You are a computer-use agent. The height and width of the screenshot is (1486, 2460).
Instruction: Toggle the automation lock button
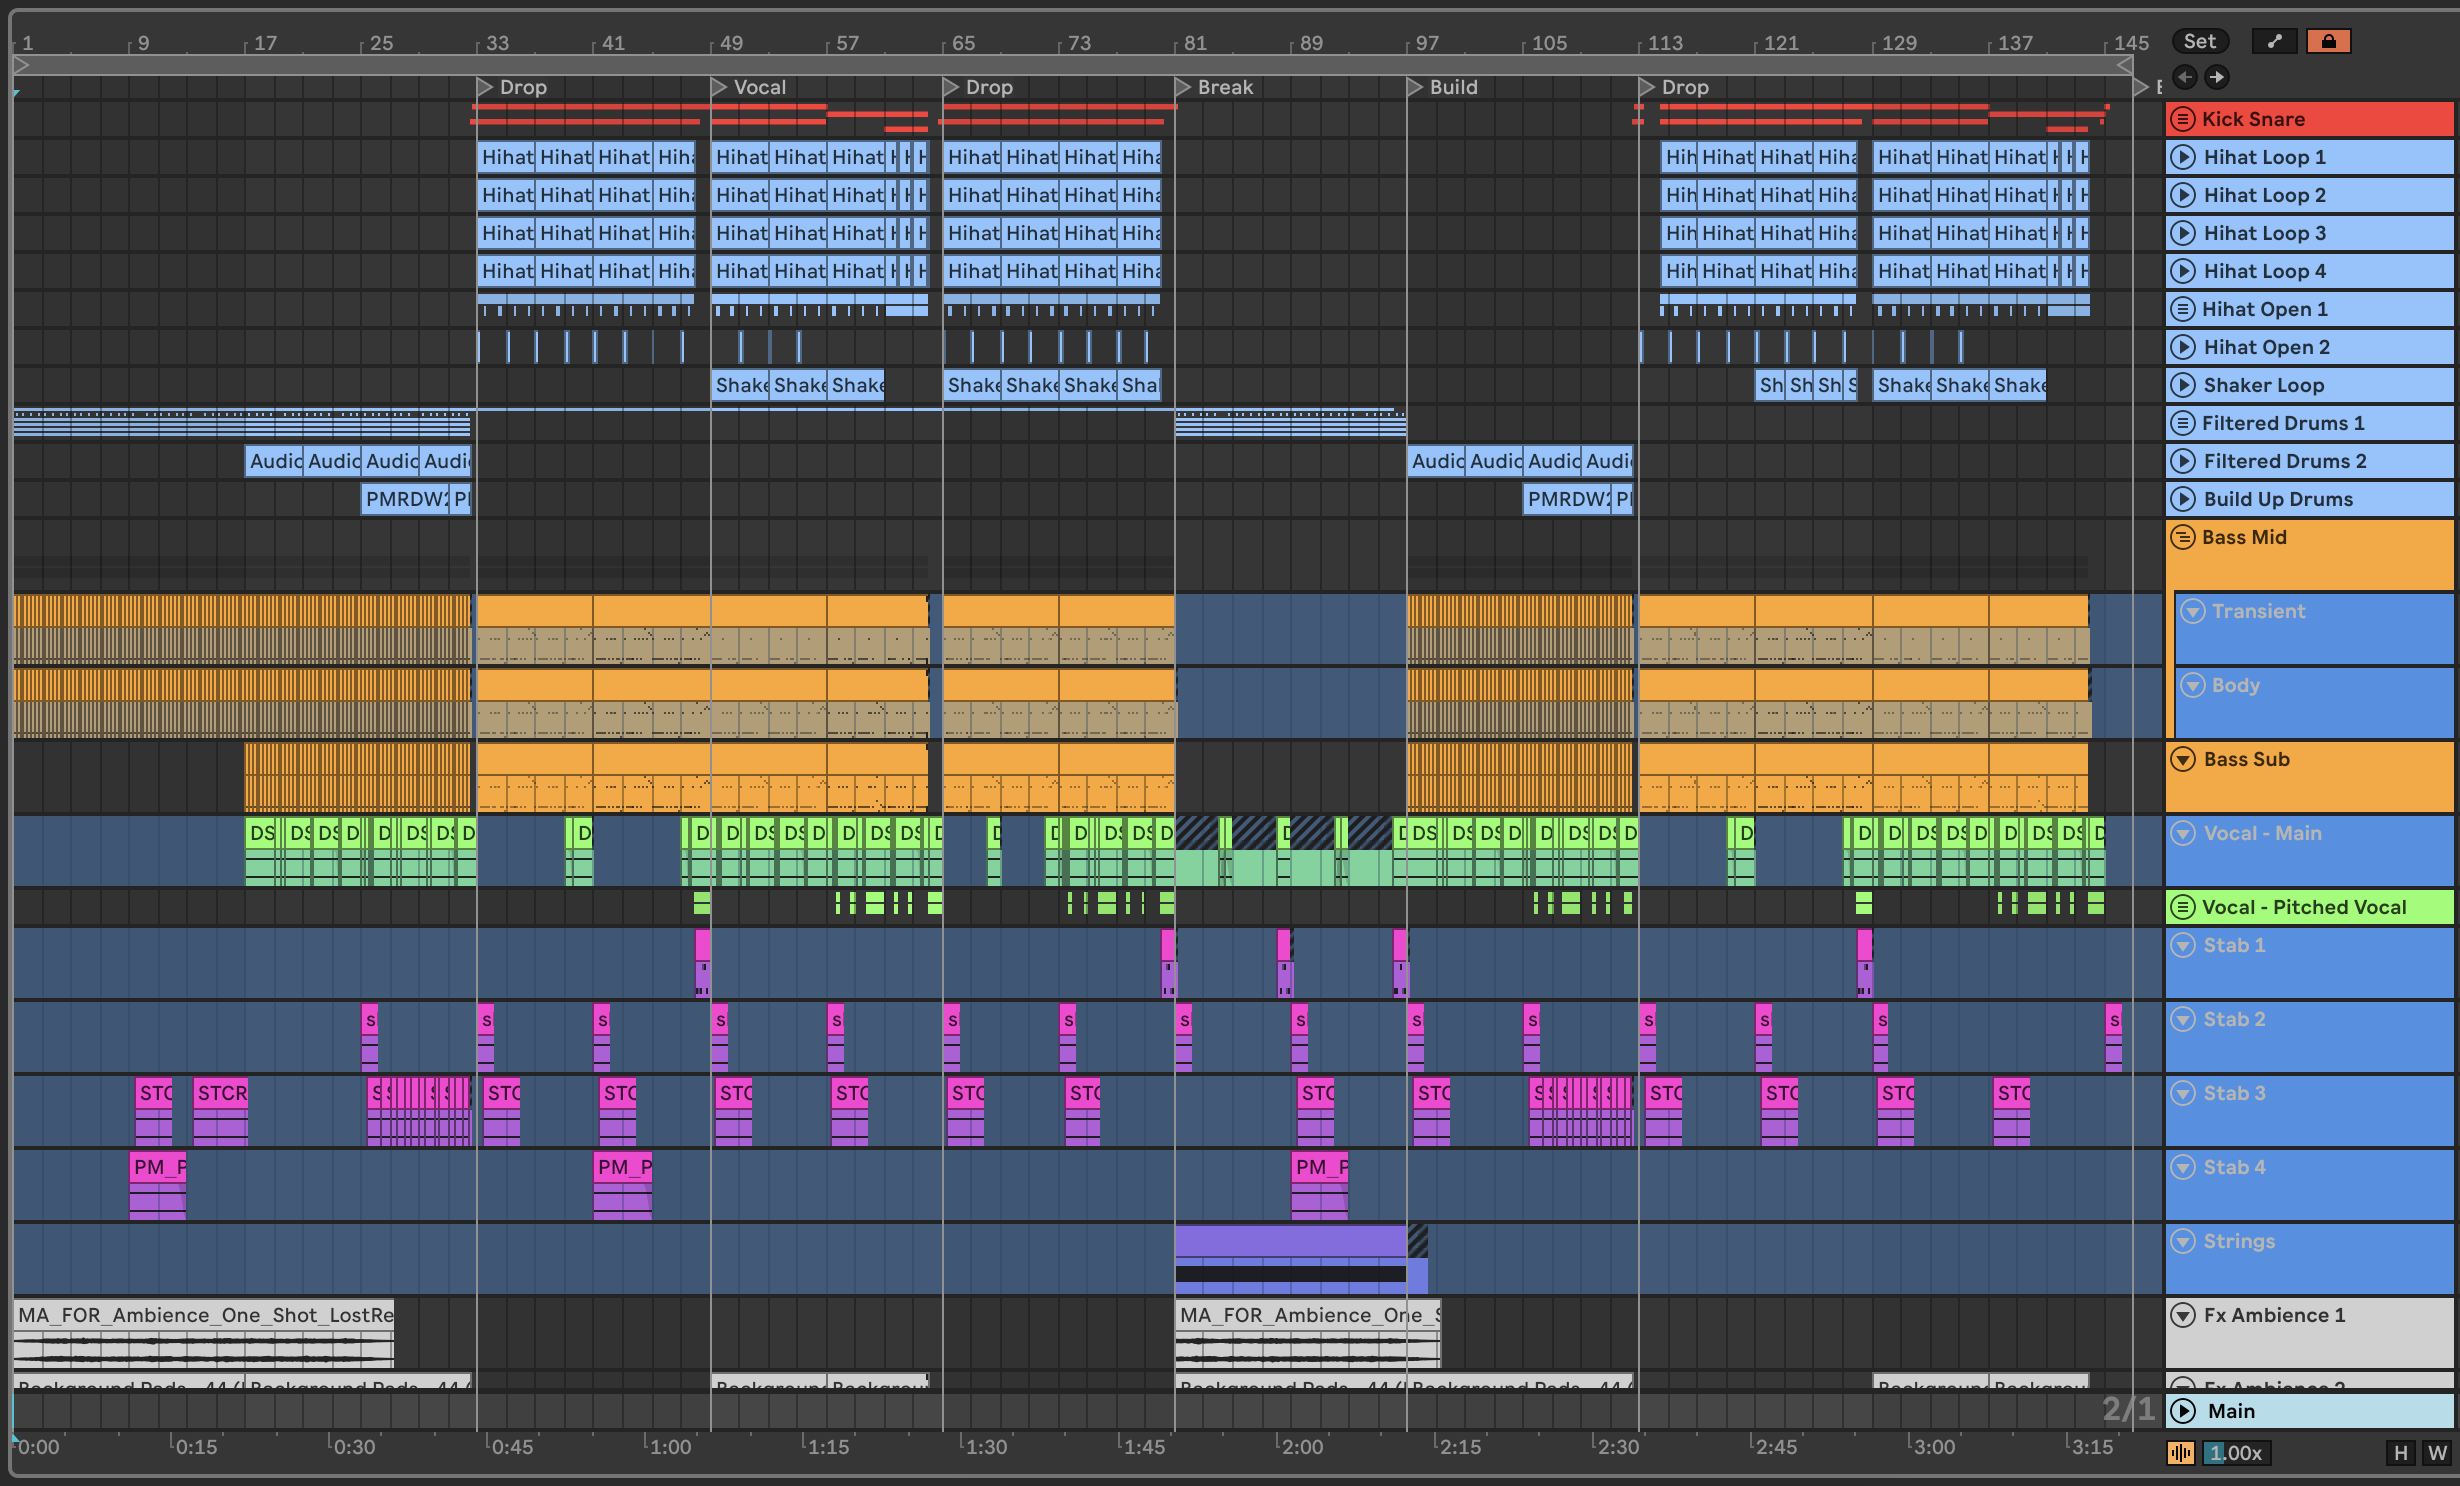tap(2328, 41)
